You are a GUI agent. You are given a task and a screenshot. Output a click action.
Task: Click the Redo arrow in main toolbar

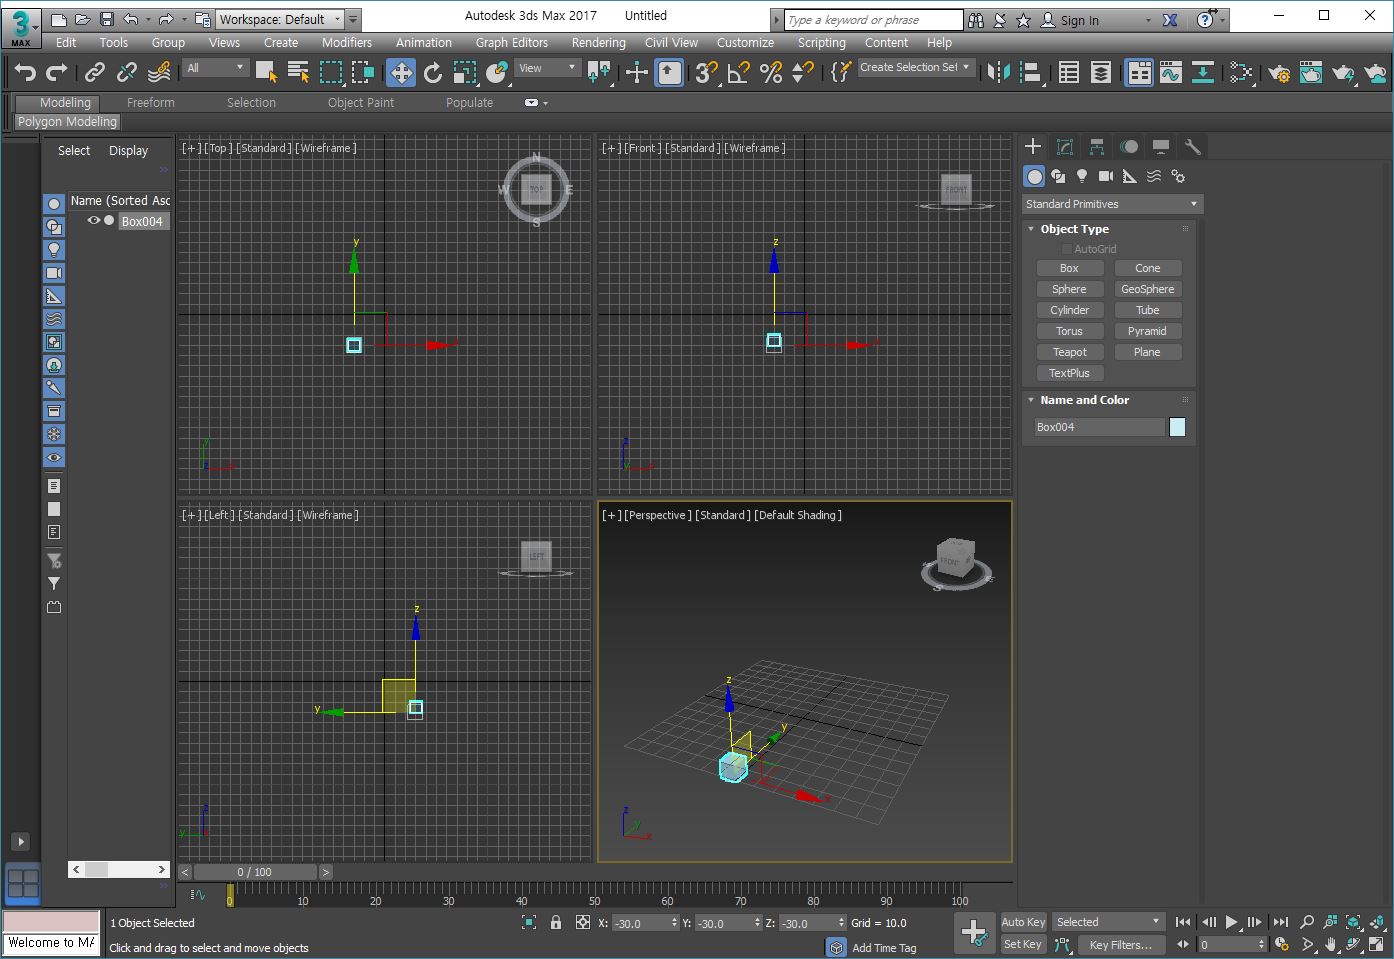[57, 72]
